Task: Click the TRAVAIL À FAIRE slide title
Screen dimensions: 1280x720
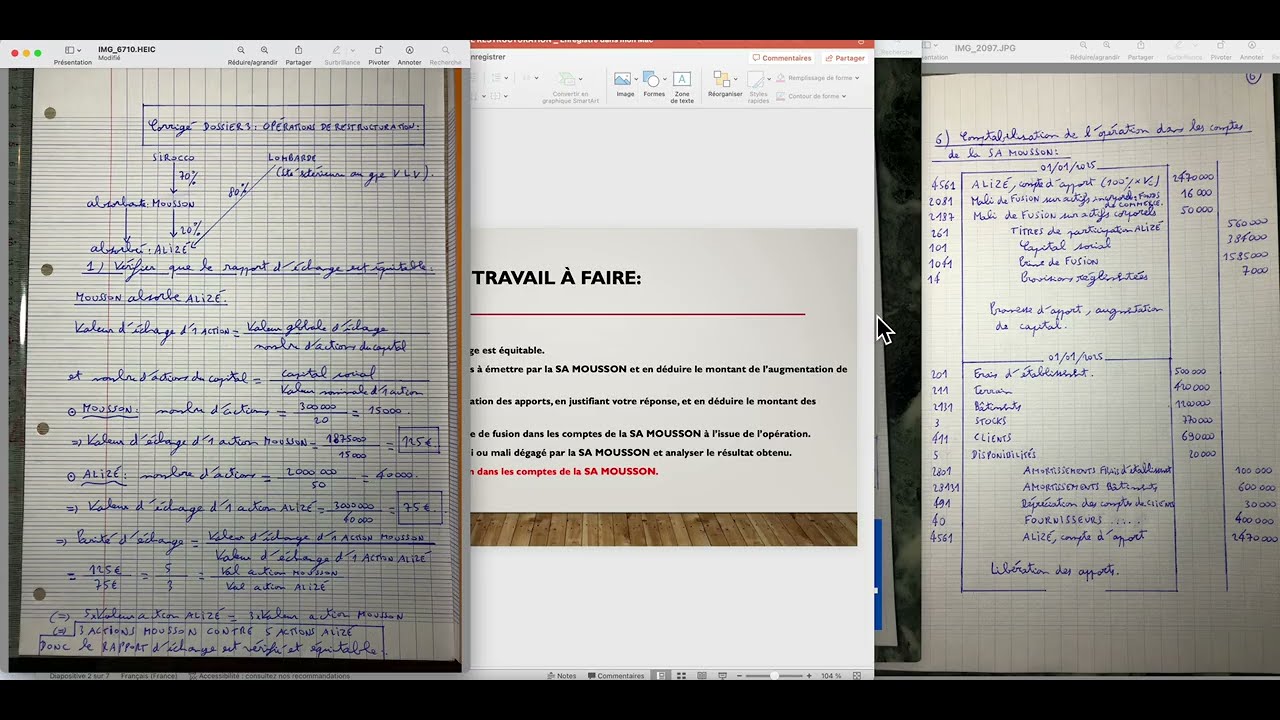Action: pos(557,278)
